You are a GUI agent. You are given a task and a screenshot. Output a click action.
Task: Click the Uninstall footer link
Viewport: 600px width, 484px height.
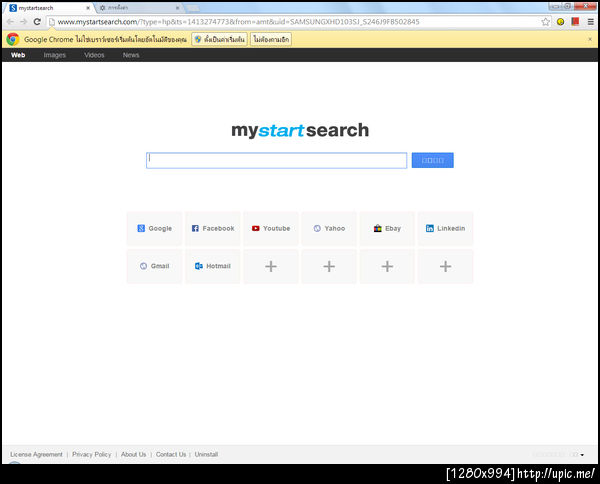[x=206, y=454]
